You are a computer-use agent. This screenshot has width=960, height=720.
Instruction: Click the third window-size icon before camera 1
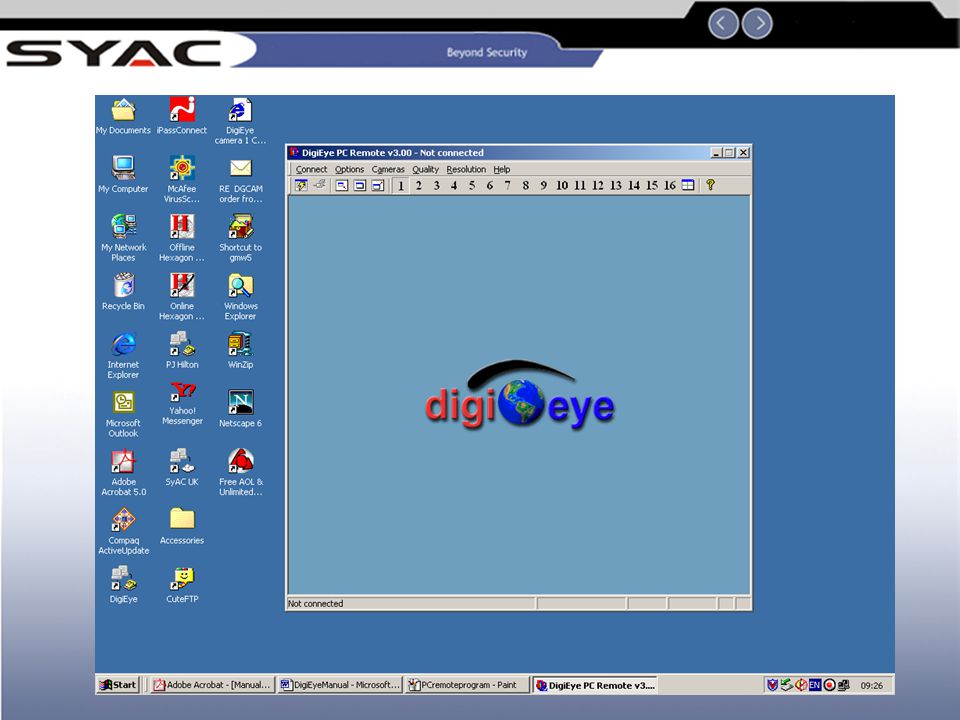click(378, 185)
